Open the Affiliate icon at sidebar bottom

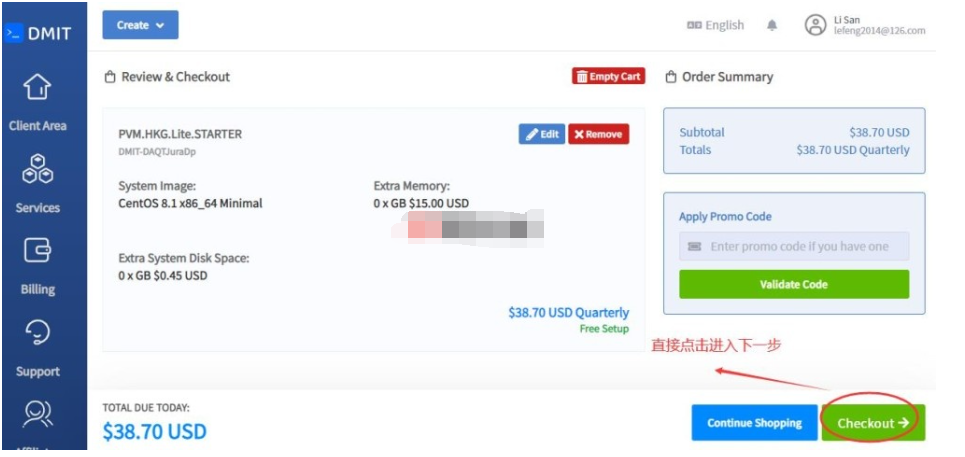click(x=38, y=414)
